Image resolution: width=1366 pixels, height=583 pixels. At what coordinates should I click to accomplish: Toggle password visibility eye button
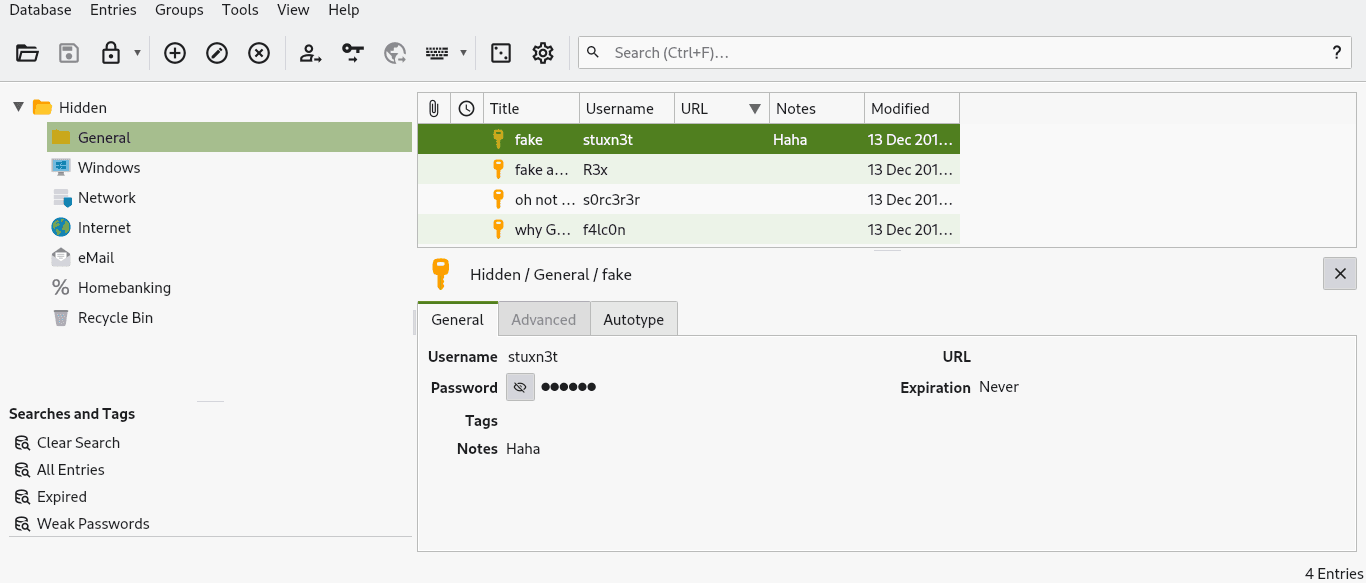click(x=520, y=387)
